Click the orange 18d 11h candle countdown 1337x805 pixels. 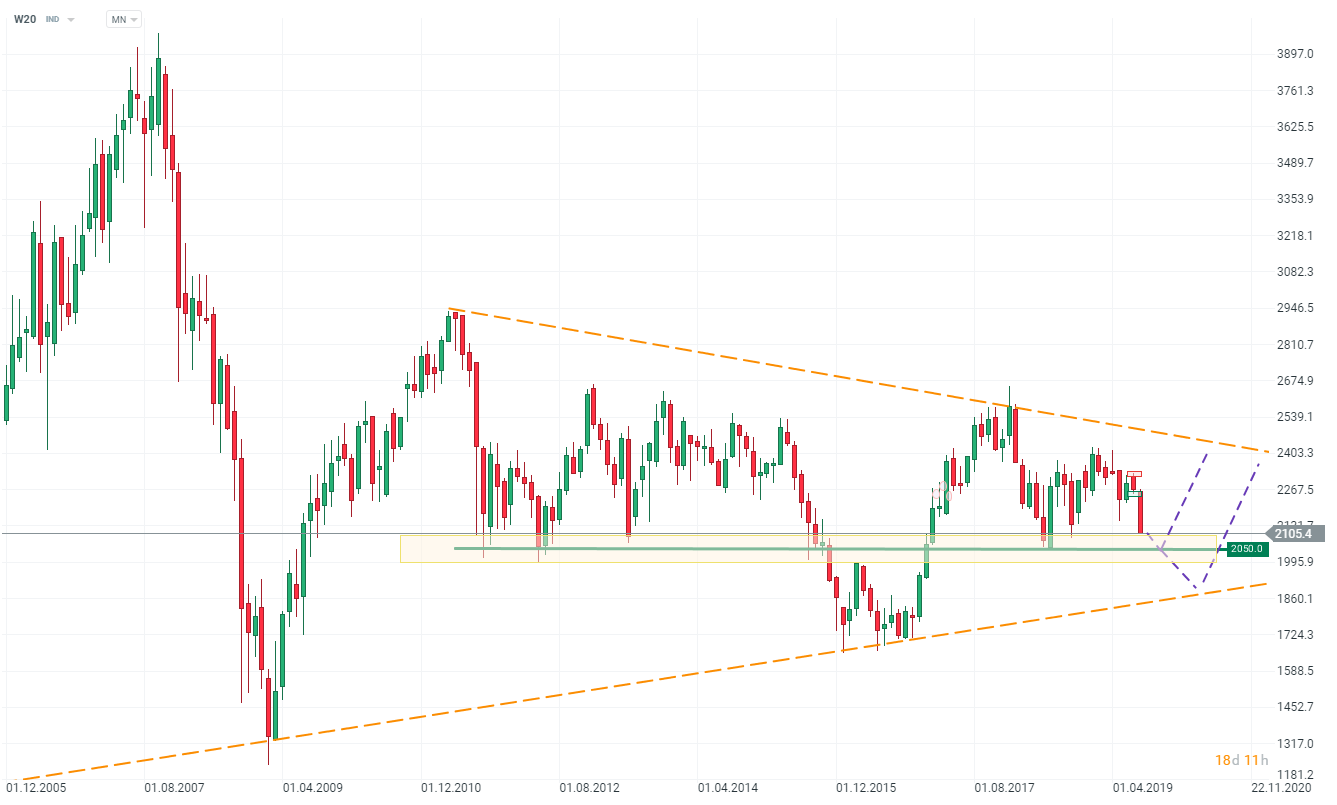[x=1243, y=761]
